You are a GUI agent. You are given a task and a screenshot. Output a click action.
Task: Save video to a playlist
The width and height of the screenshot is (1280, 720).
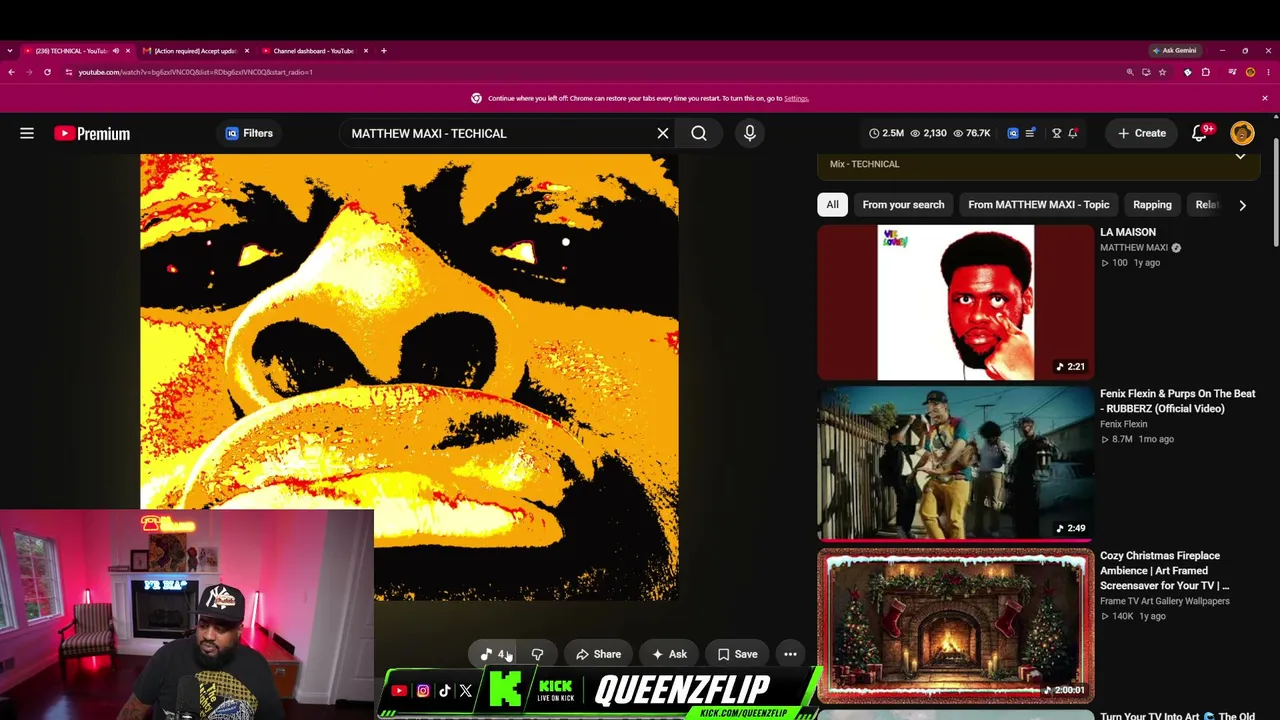point(737,654)
